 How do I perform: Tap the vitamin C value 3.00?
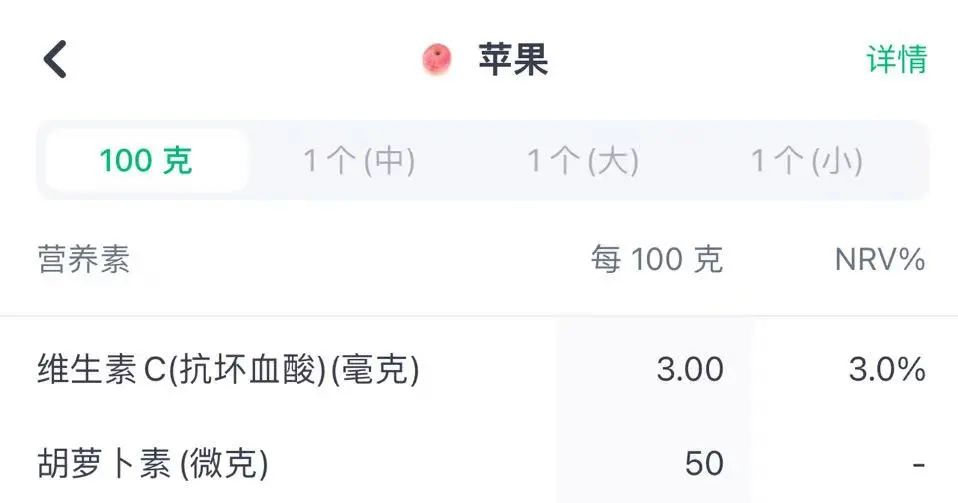click(690, 370)
